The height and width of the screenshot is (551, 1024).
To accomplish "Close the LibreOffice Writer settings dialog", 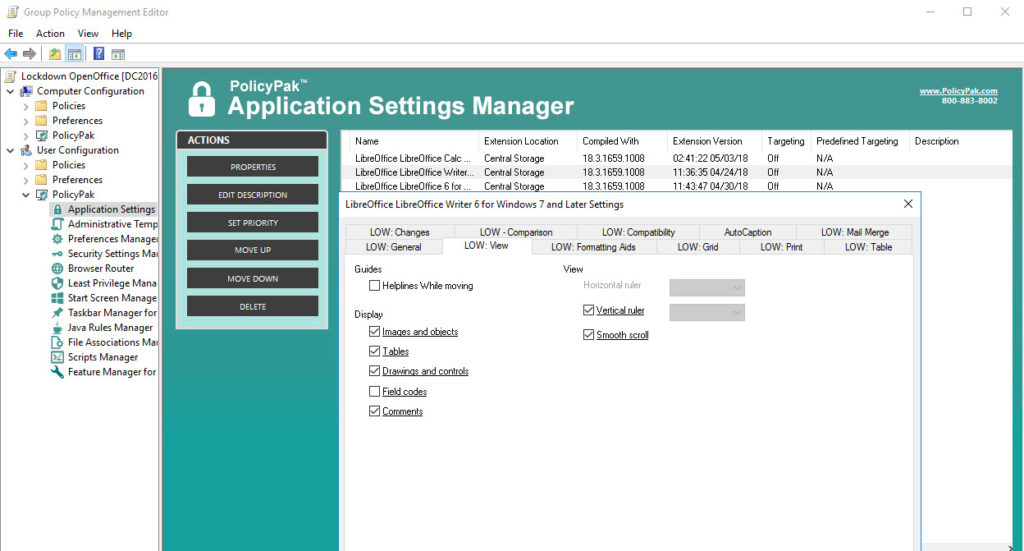I will point(908,204).
